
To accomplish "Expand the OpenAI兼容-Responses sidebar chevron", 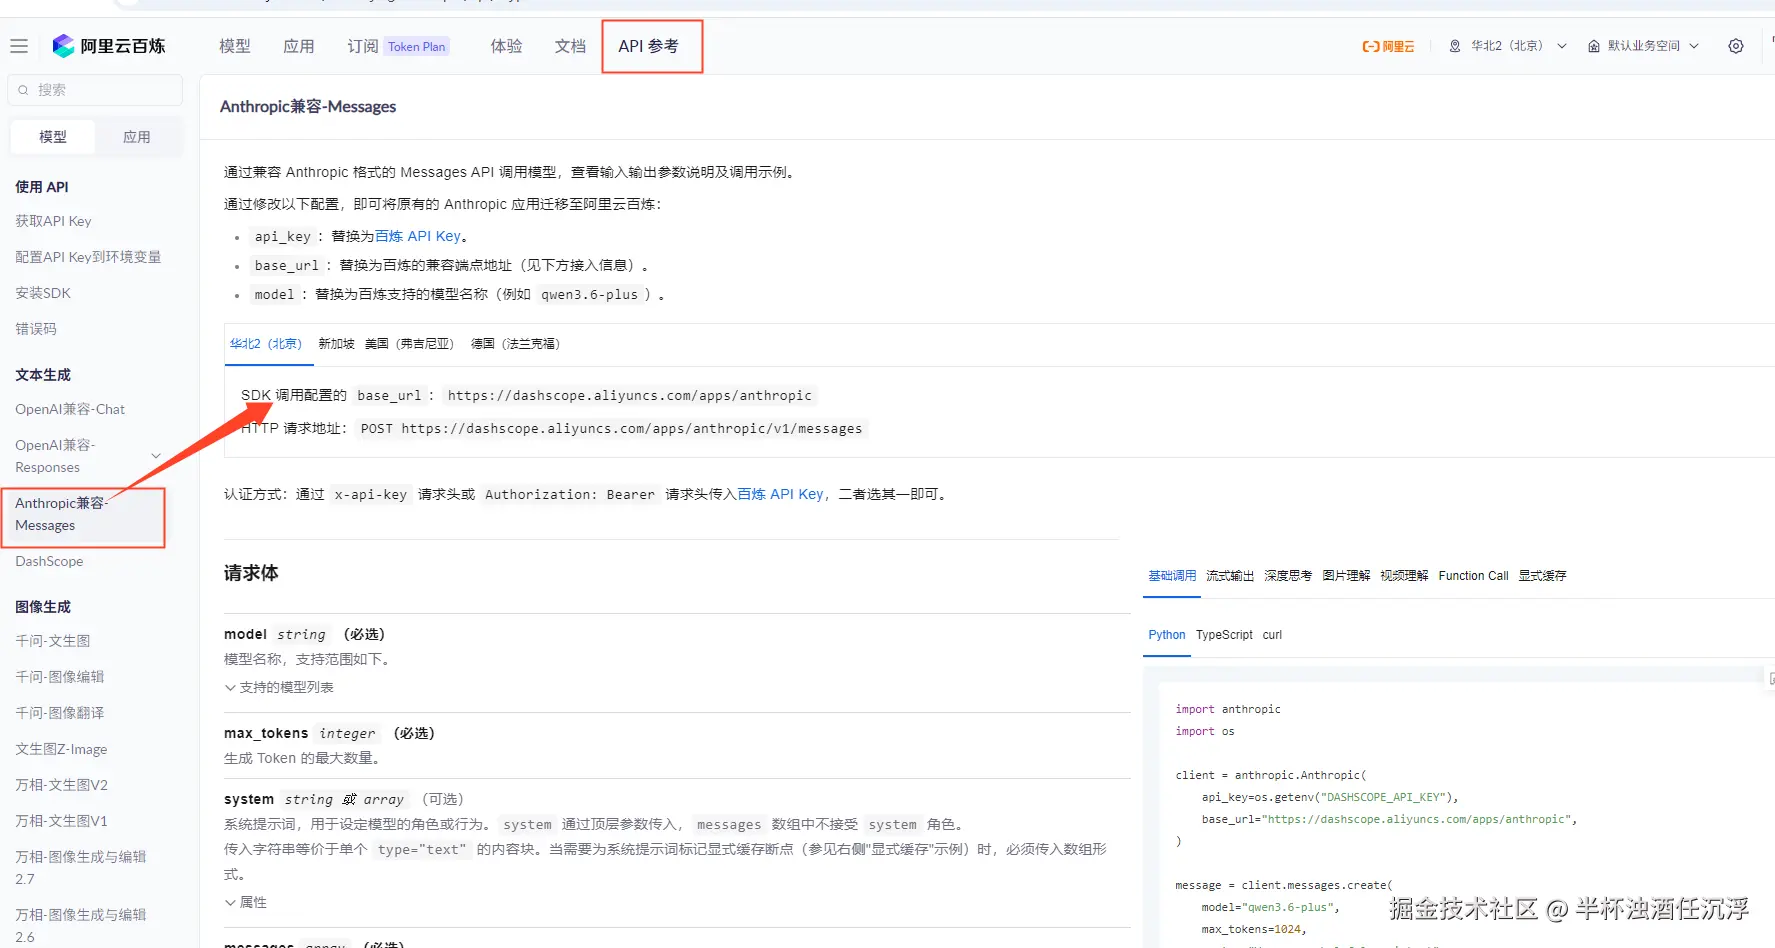I will (156, 456).
